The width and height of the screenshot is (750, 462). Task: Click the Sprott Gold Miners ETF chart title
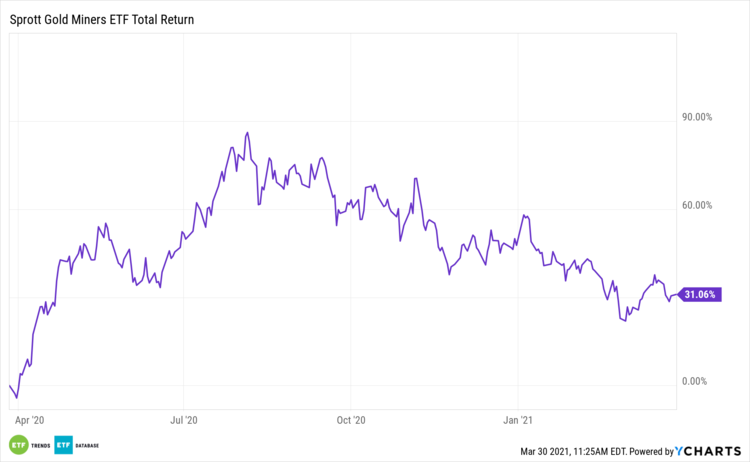coord(102,19)
